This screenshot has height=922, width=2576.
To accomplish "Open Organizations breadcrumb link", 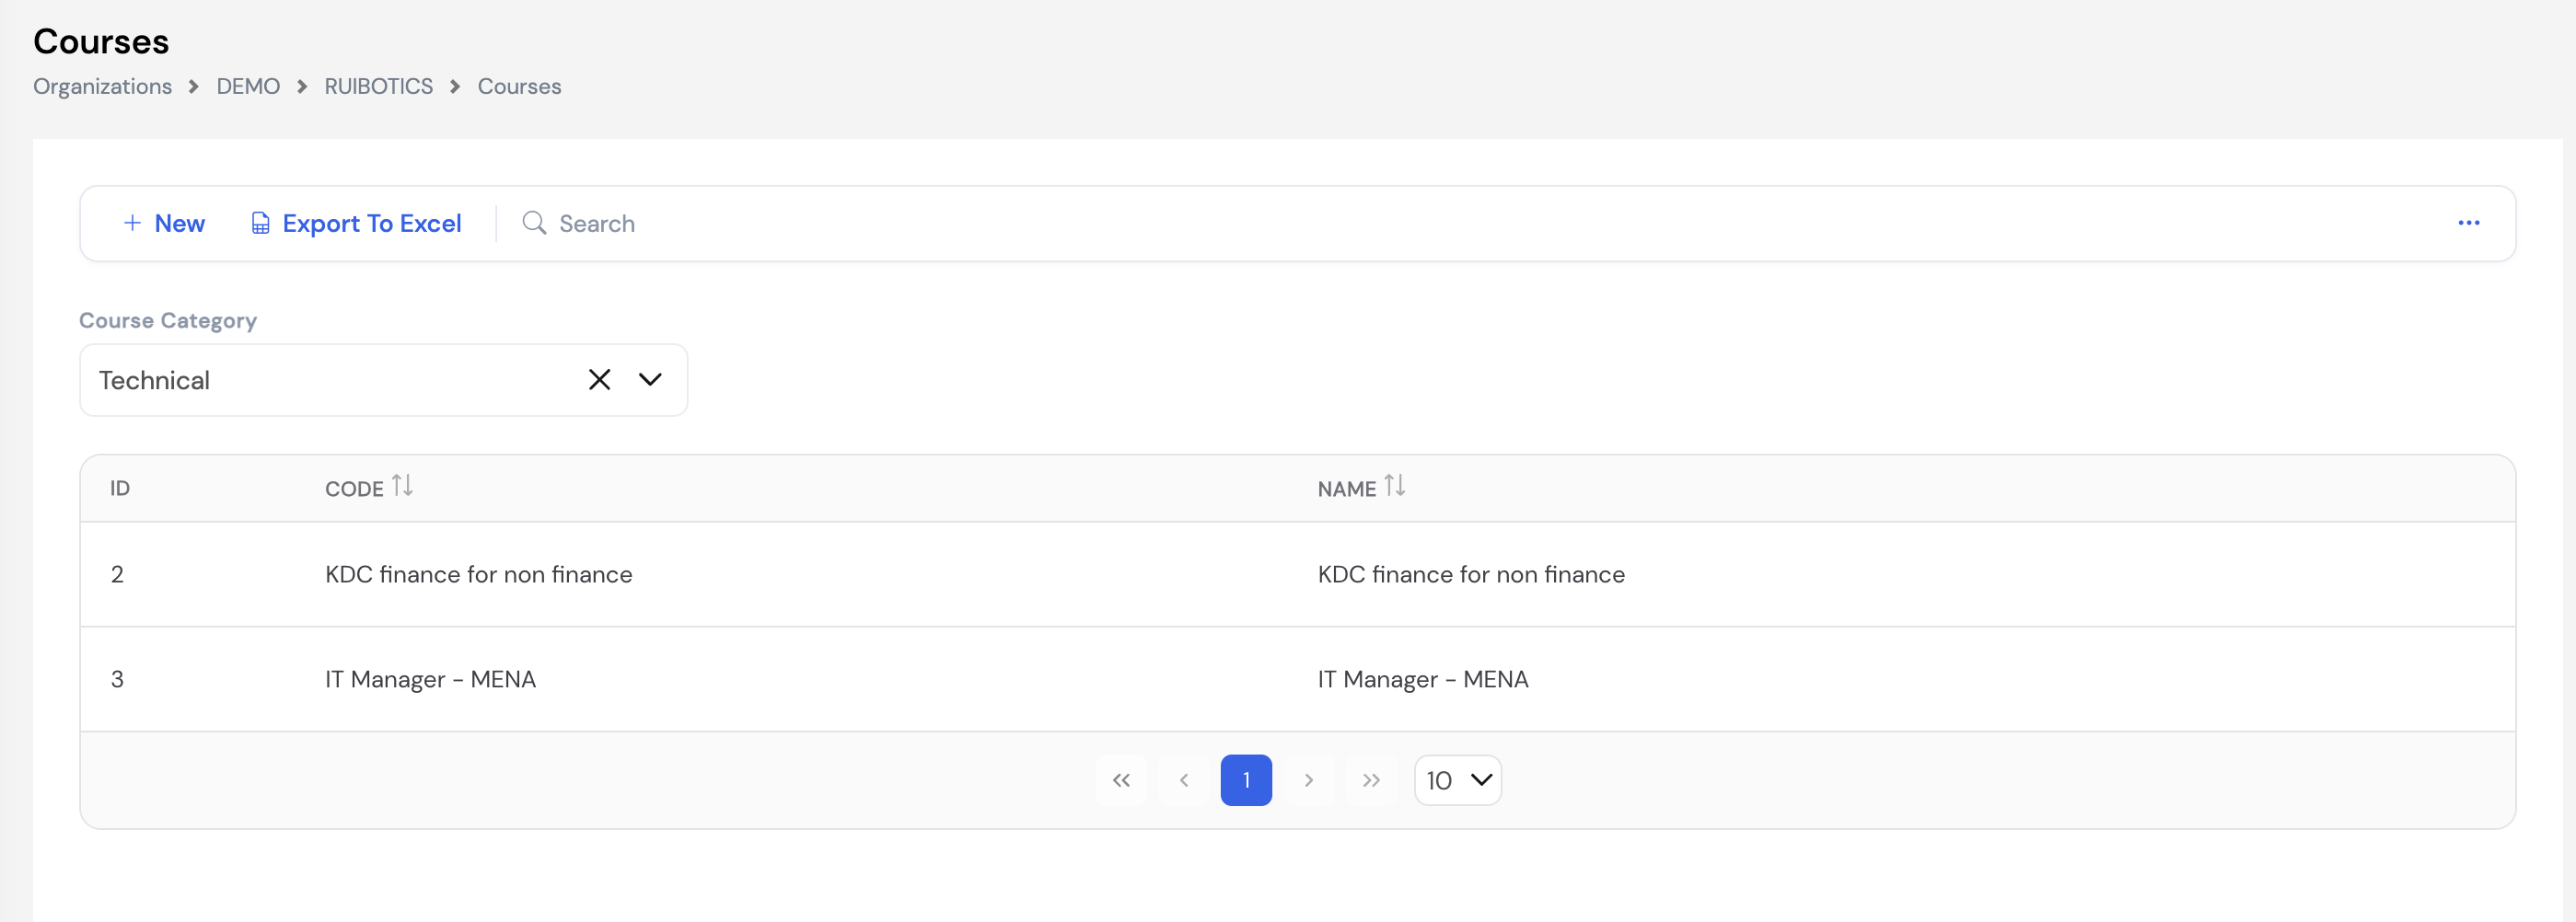I will (102, 86).
